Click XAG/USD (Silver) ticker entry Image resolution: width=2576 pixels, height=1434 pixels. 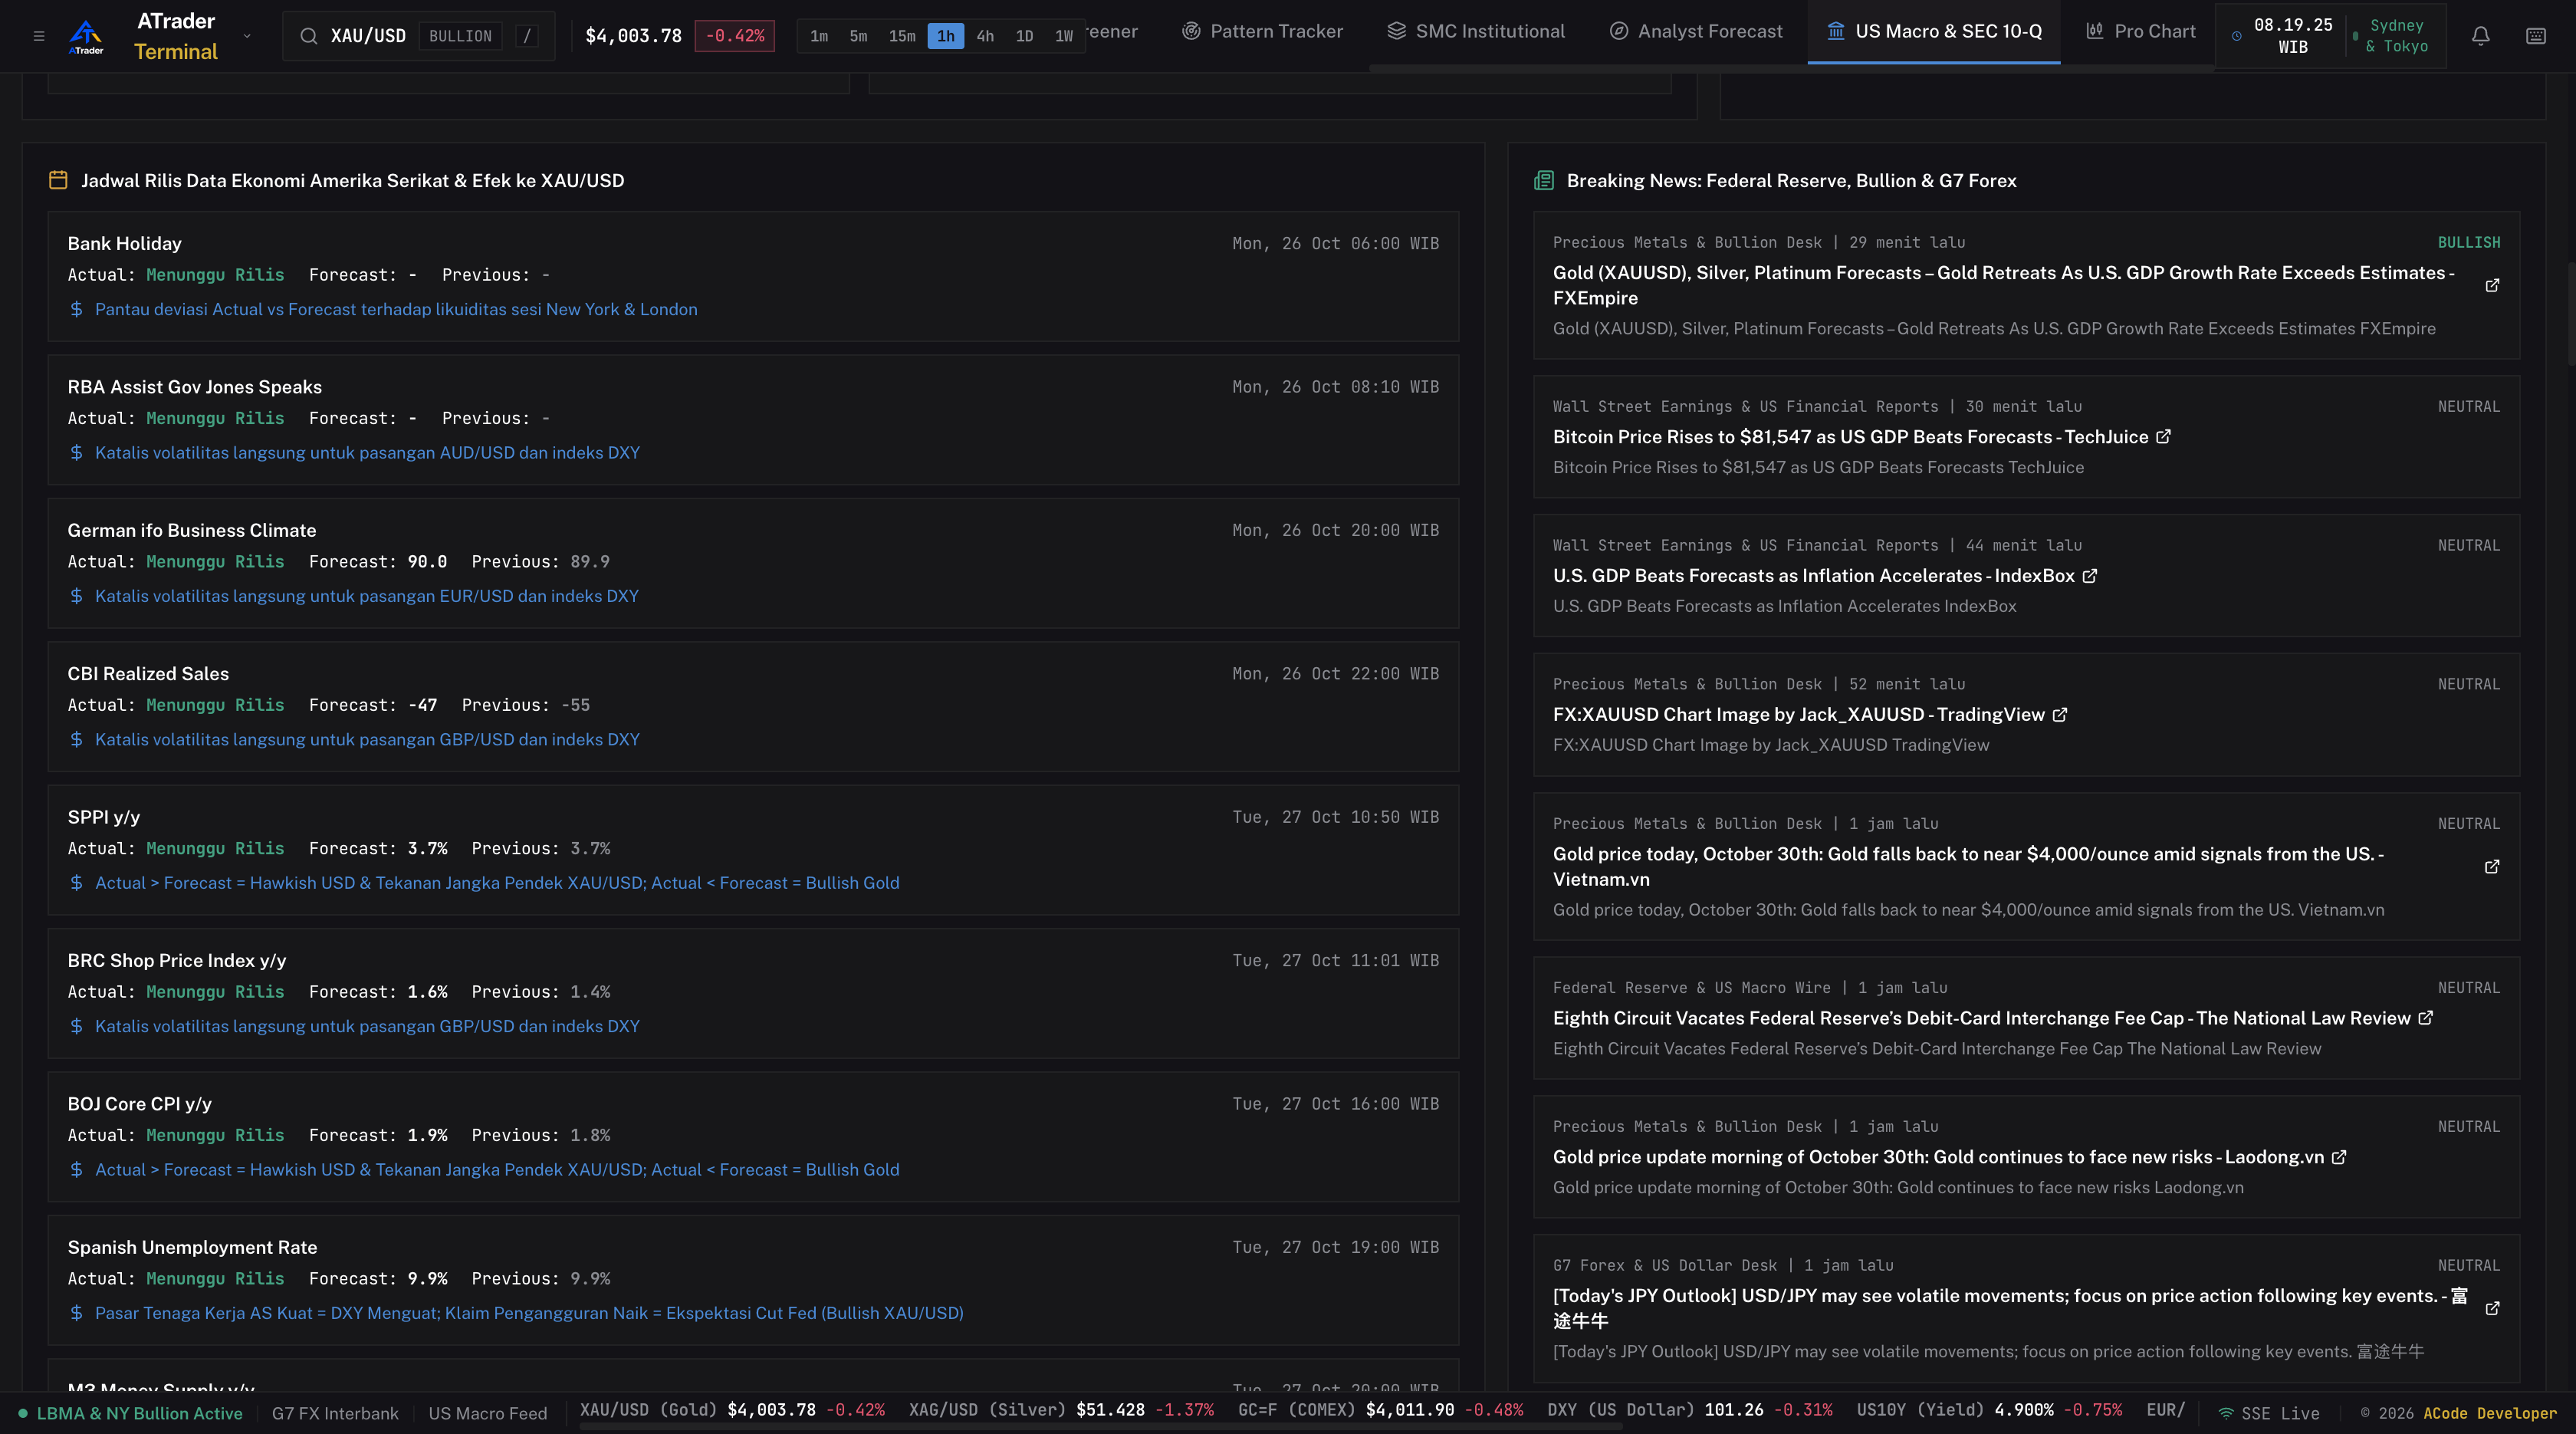(x=1061, y=1410)
